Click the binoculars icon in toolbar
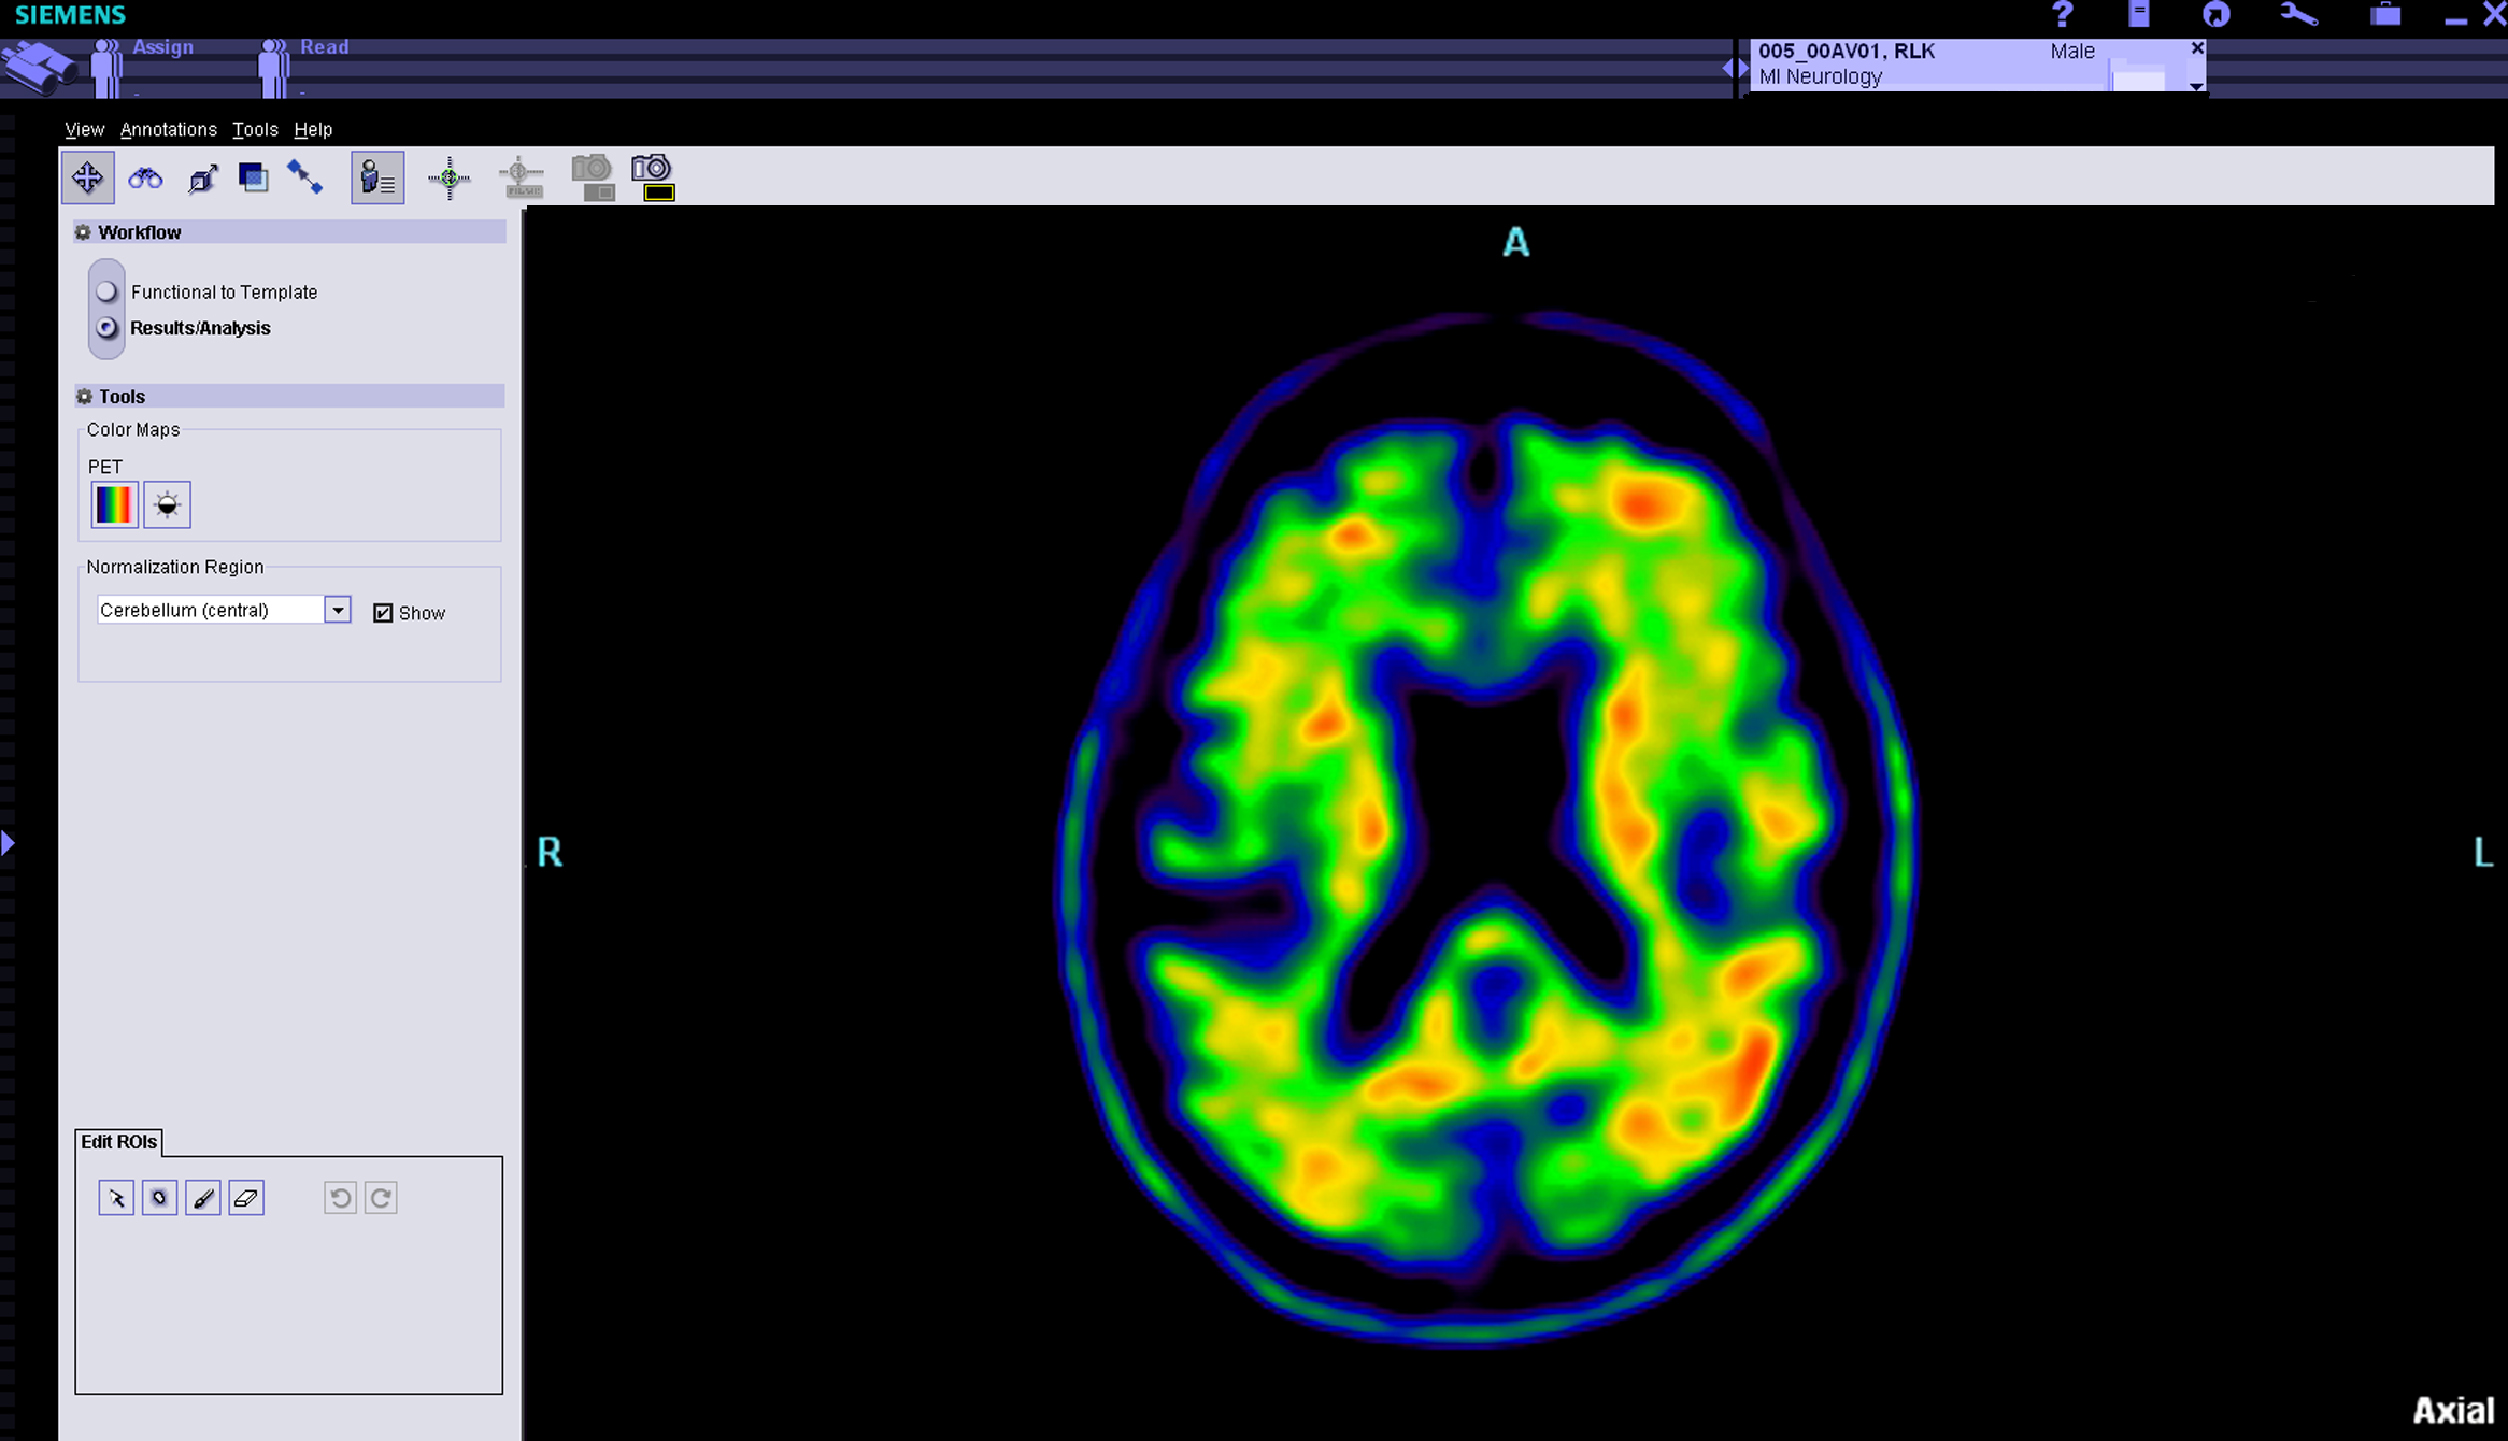Screen dimensions: 2508x1441 click(x=145, y=178)
